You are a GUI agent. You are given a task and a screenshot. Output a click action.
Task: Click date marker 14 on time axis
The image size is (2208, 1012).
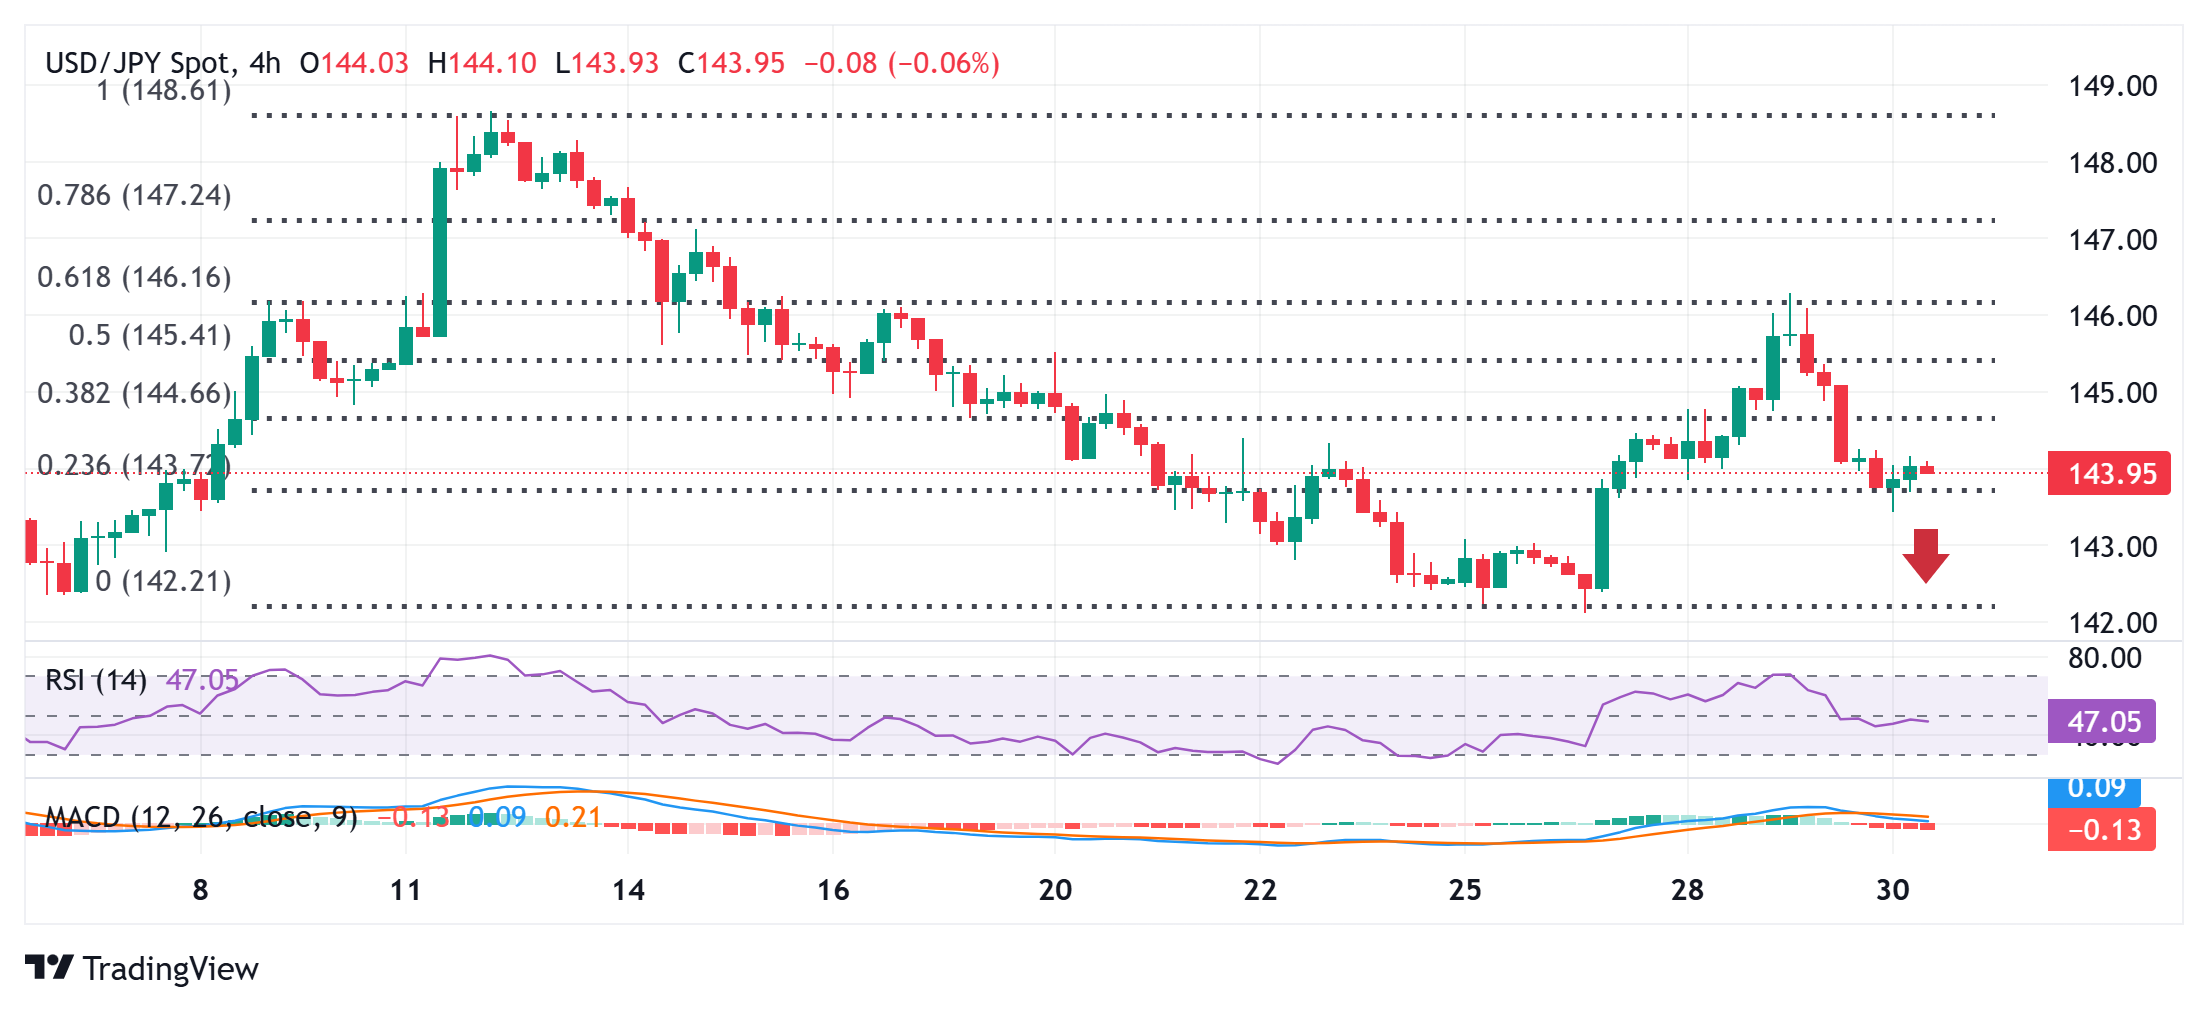coord(628,889)
